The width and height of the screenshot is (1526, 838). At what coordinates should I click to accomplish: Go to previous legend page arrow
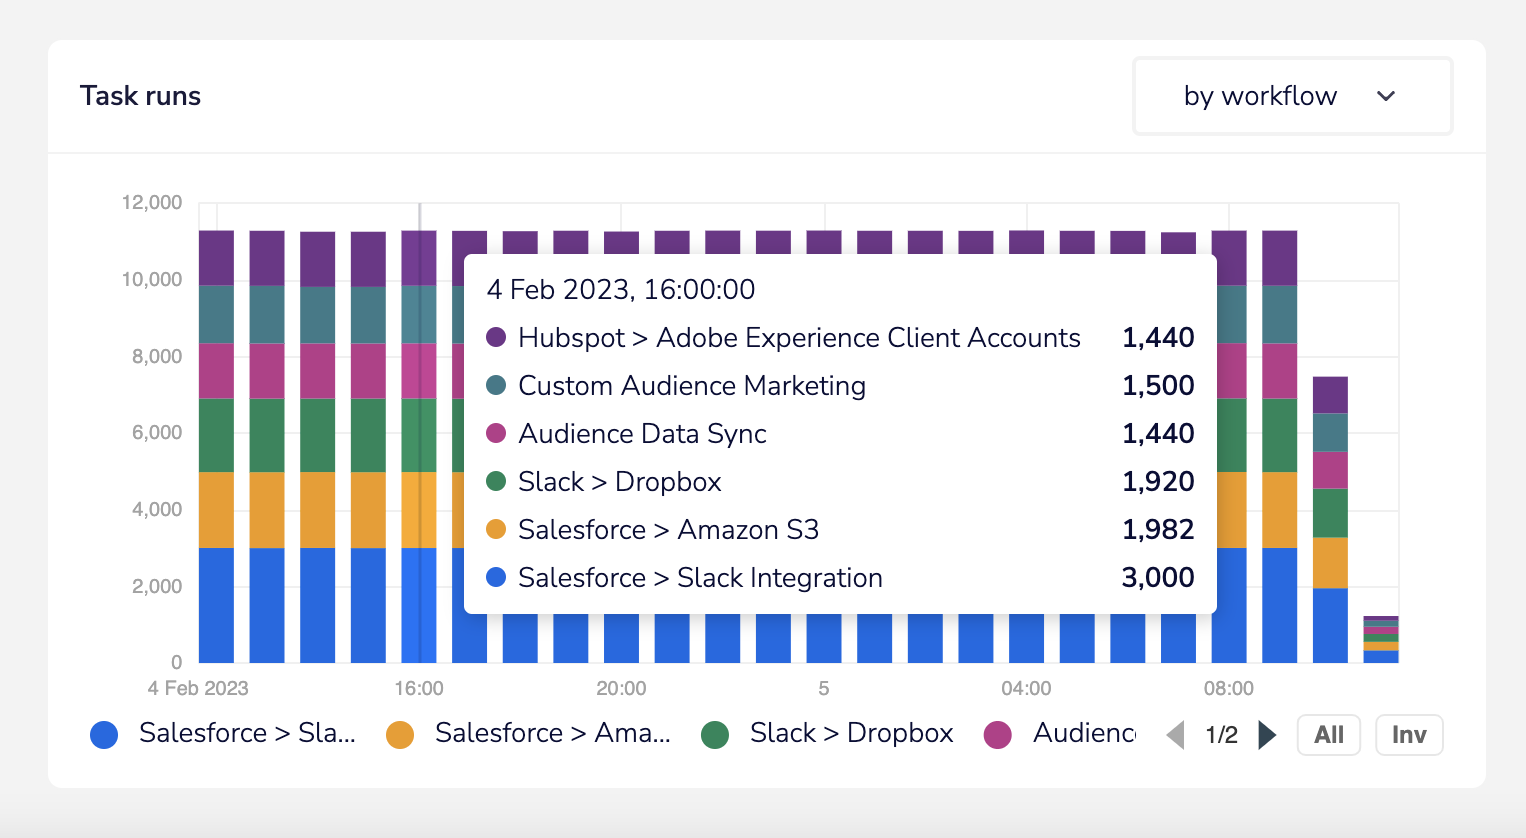(x=1176, y=735)
